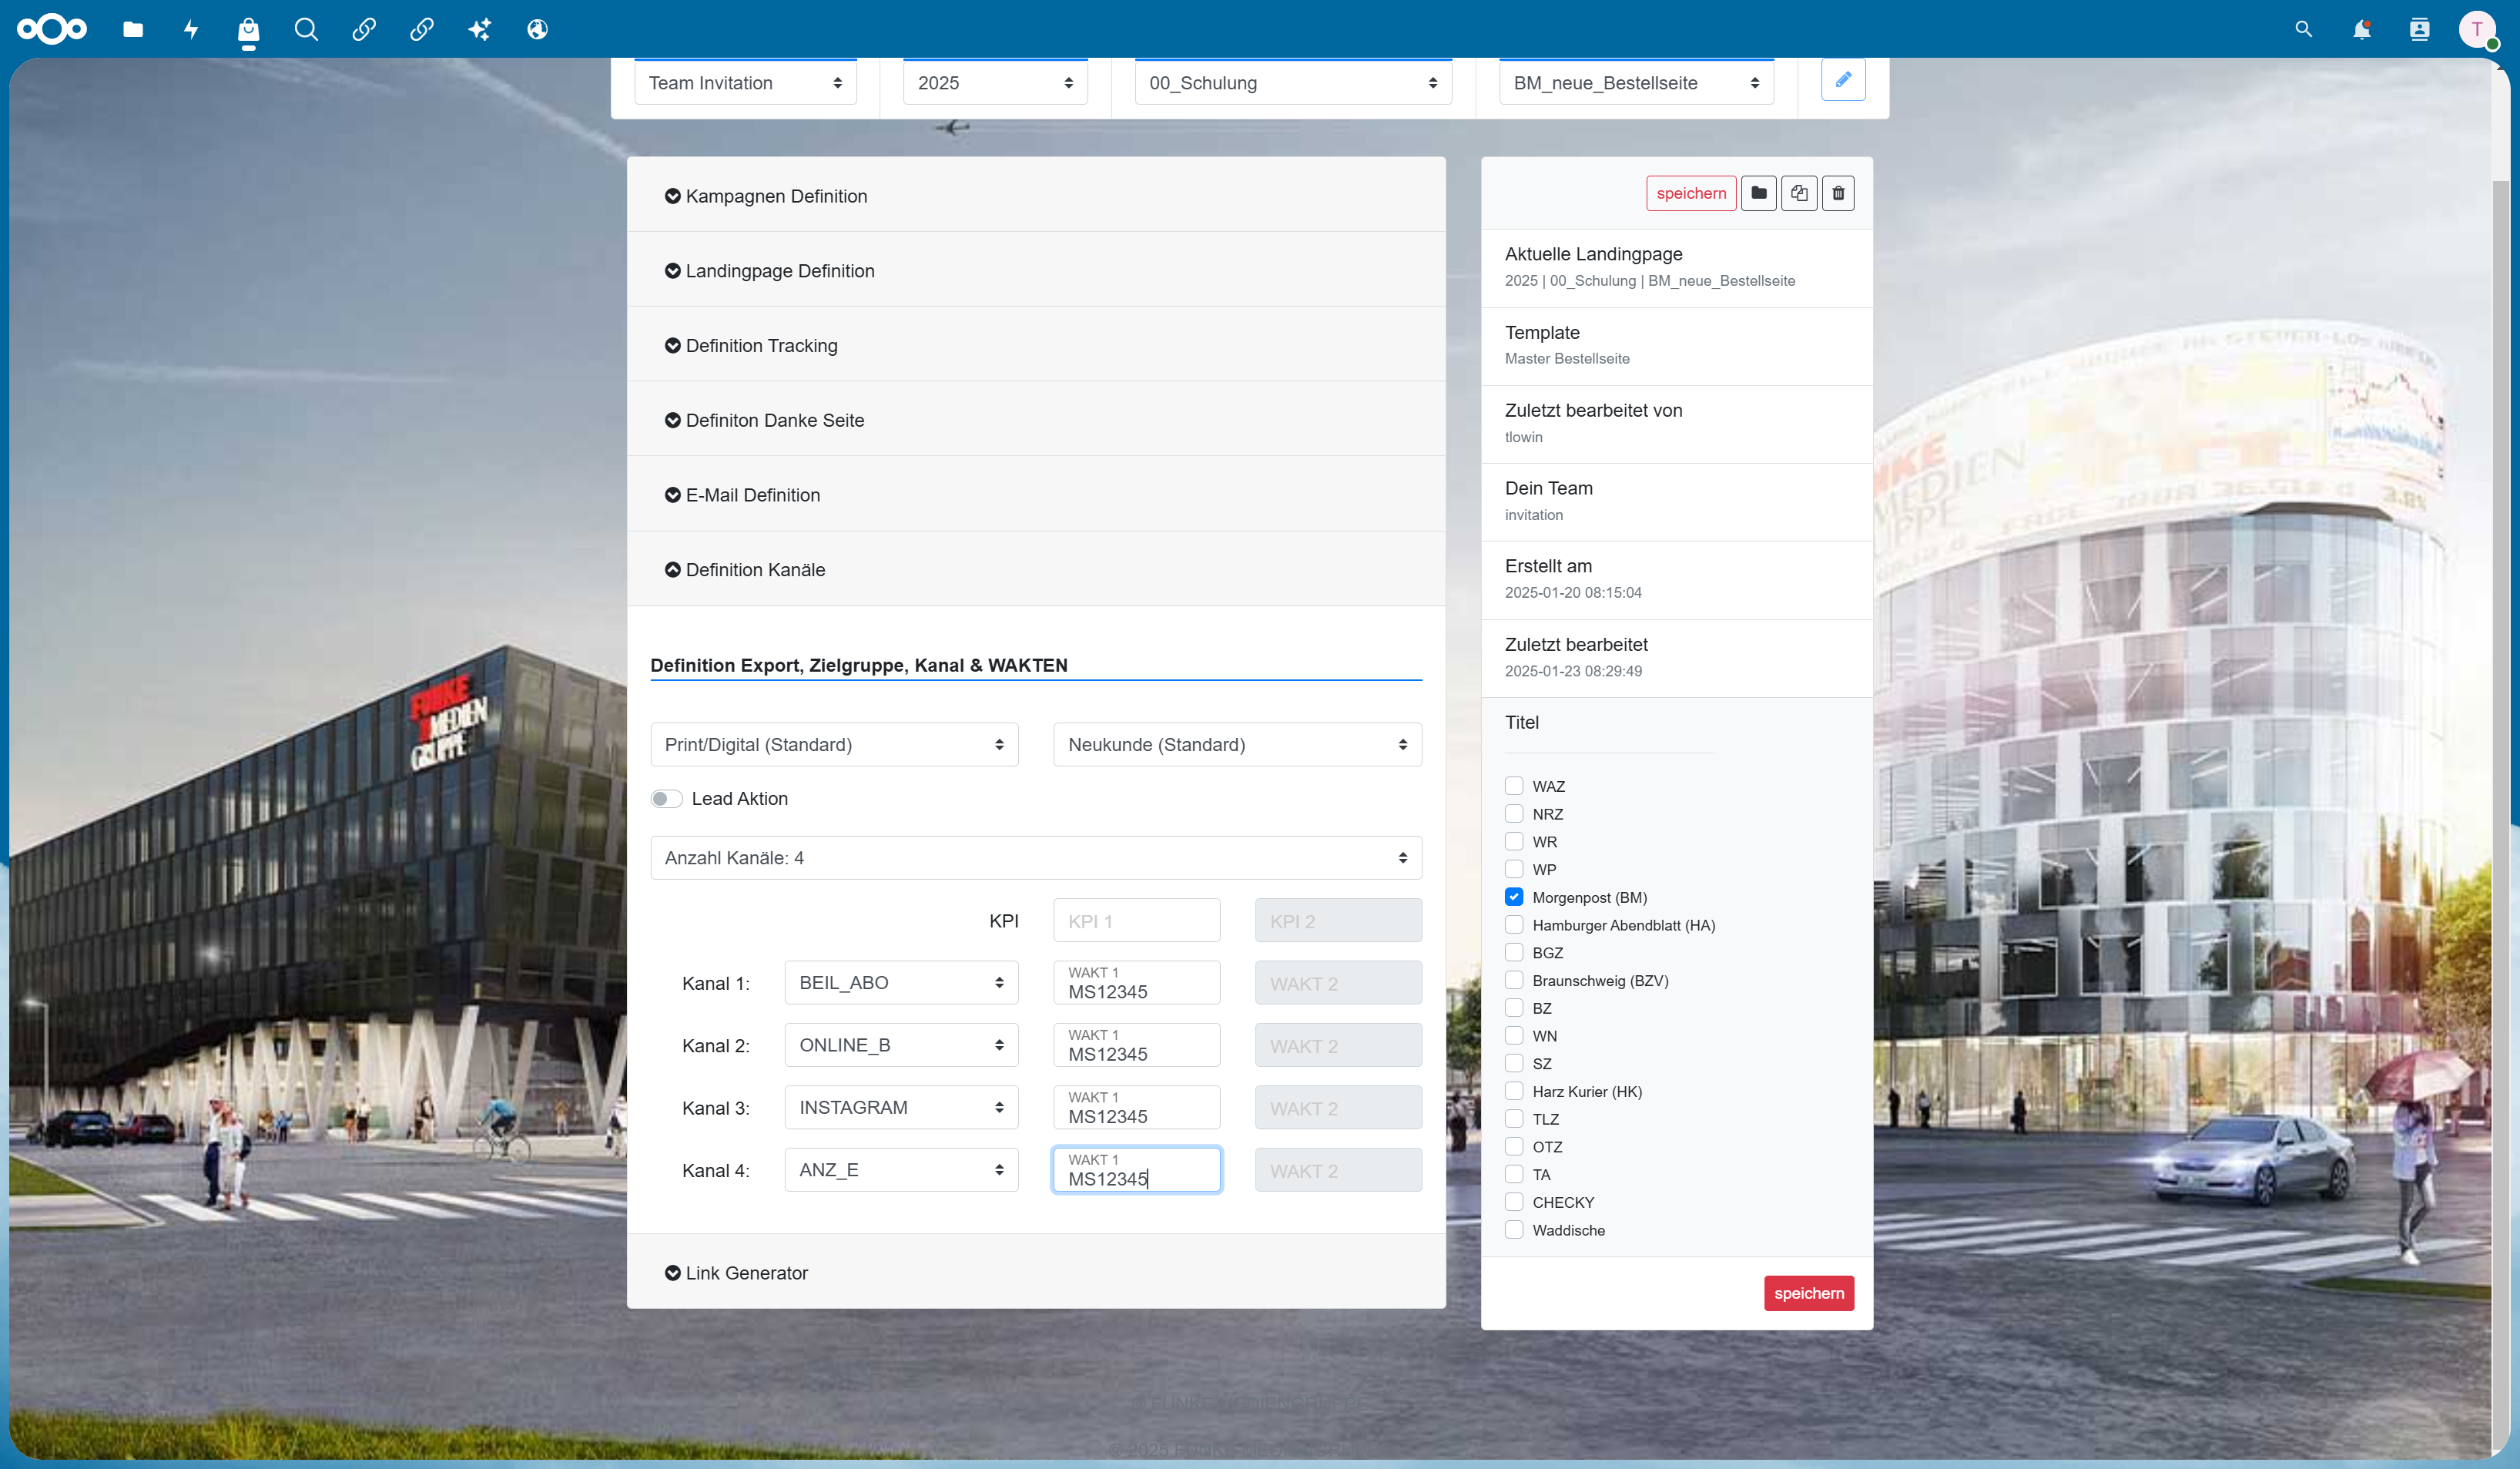This screenshot has width=2520, height=1469.
Task: Open the Neukunde (Standard) dropdown
Action: pyautogui.click(x=1237, y=744)
